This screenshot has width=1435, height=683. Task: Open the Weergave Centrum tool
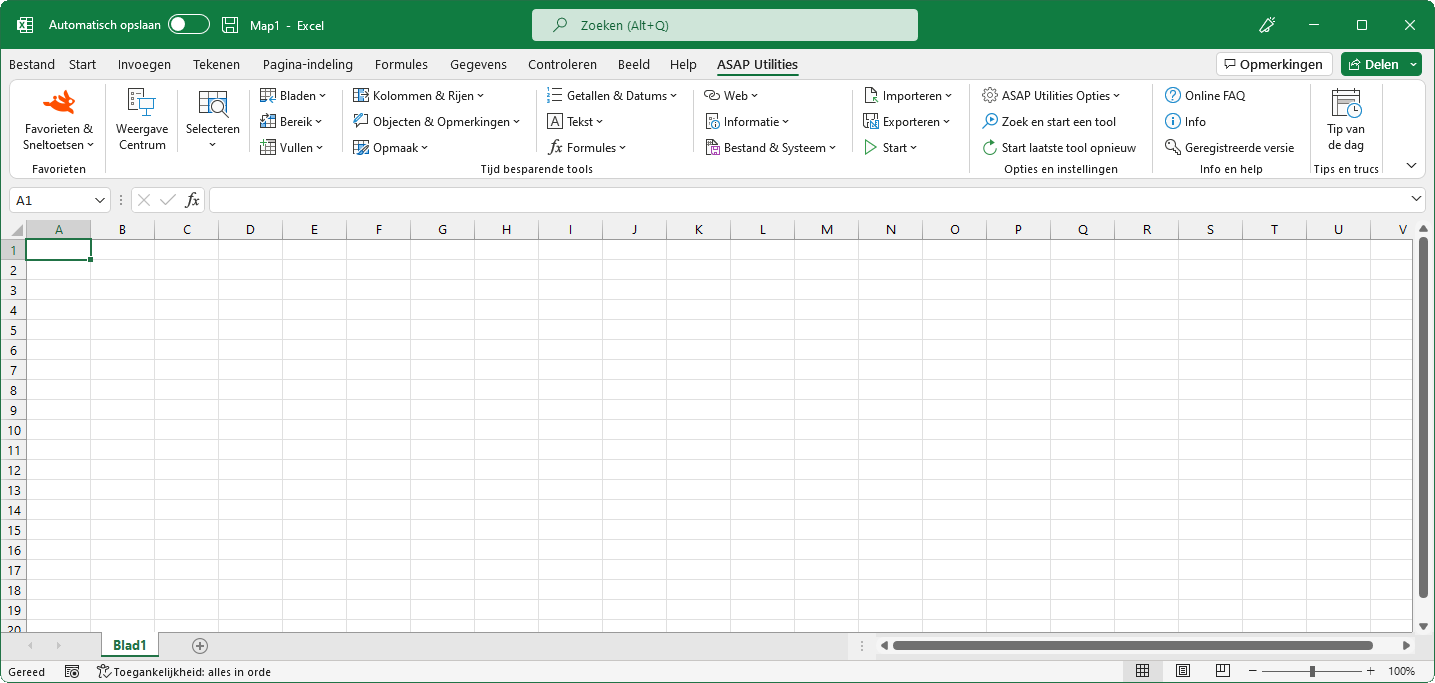pyautogui.click(x=142, y=120)
